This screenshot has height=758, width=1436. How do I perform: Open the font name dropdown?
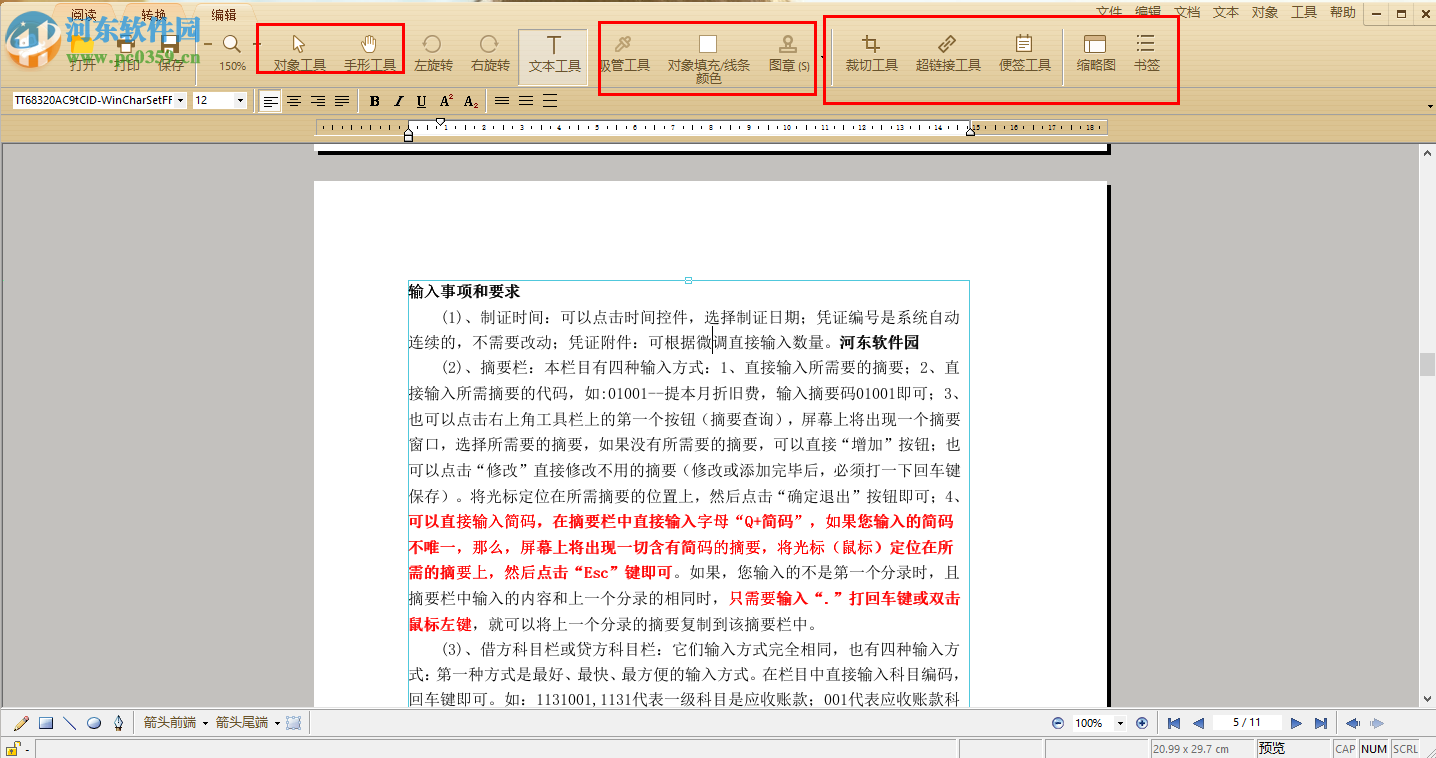click(182, 100)
